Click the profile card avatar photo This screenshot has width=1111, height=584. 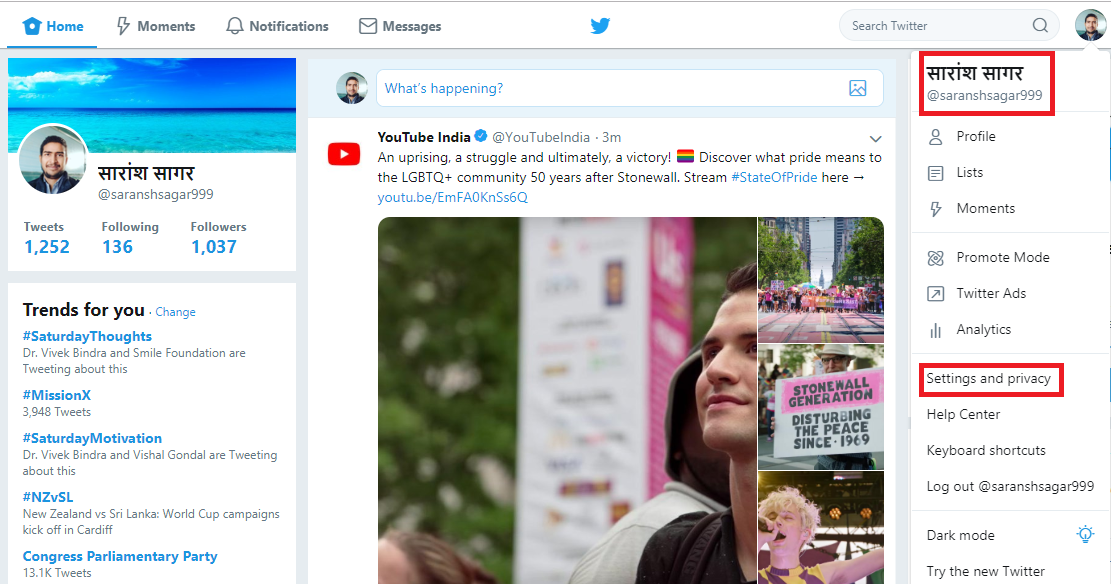click(x=53, y=159)
